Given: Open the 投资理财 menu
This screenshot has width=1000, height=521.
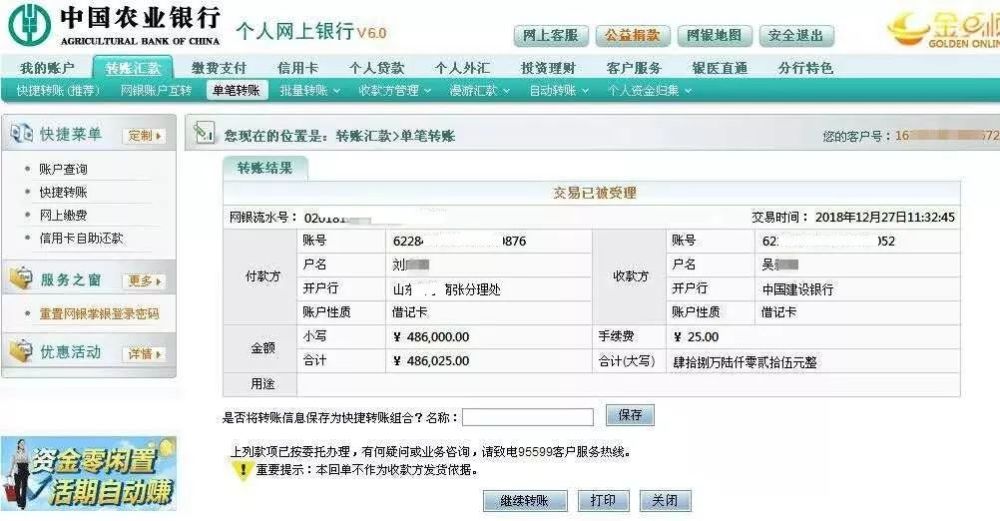Looking at the screenshot, I should click(548, 68).
